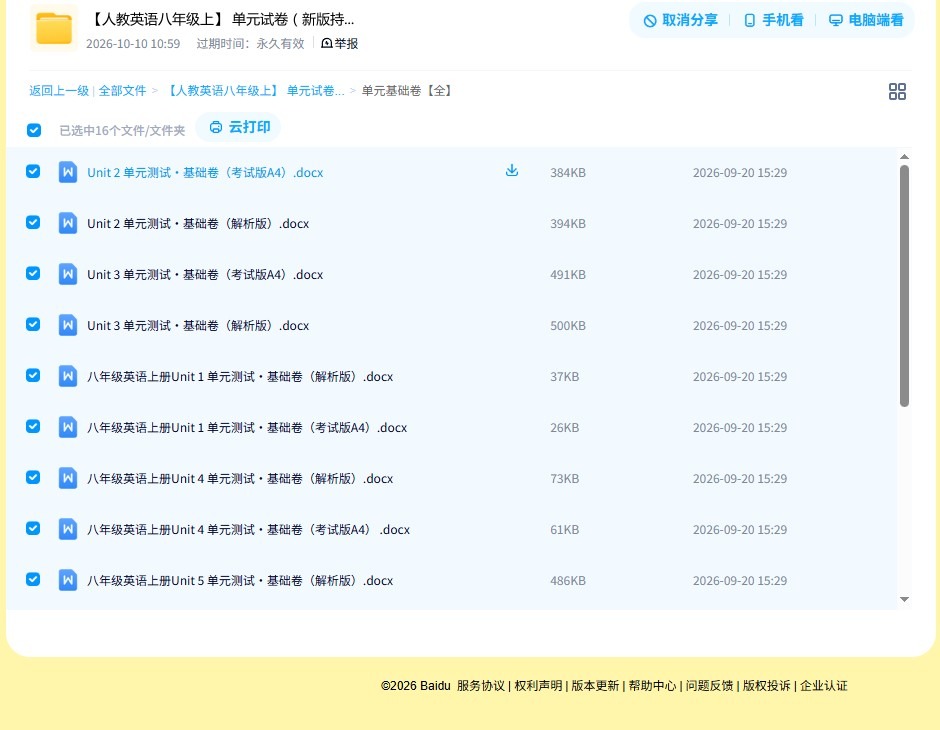Click Word icon of 八年级Unit 4 考试版A4
This screenshot has width=940, height=730.
tap(68, 529)
